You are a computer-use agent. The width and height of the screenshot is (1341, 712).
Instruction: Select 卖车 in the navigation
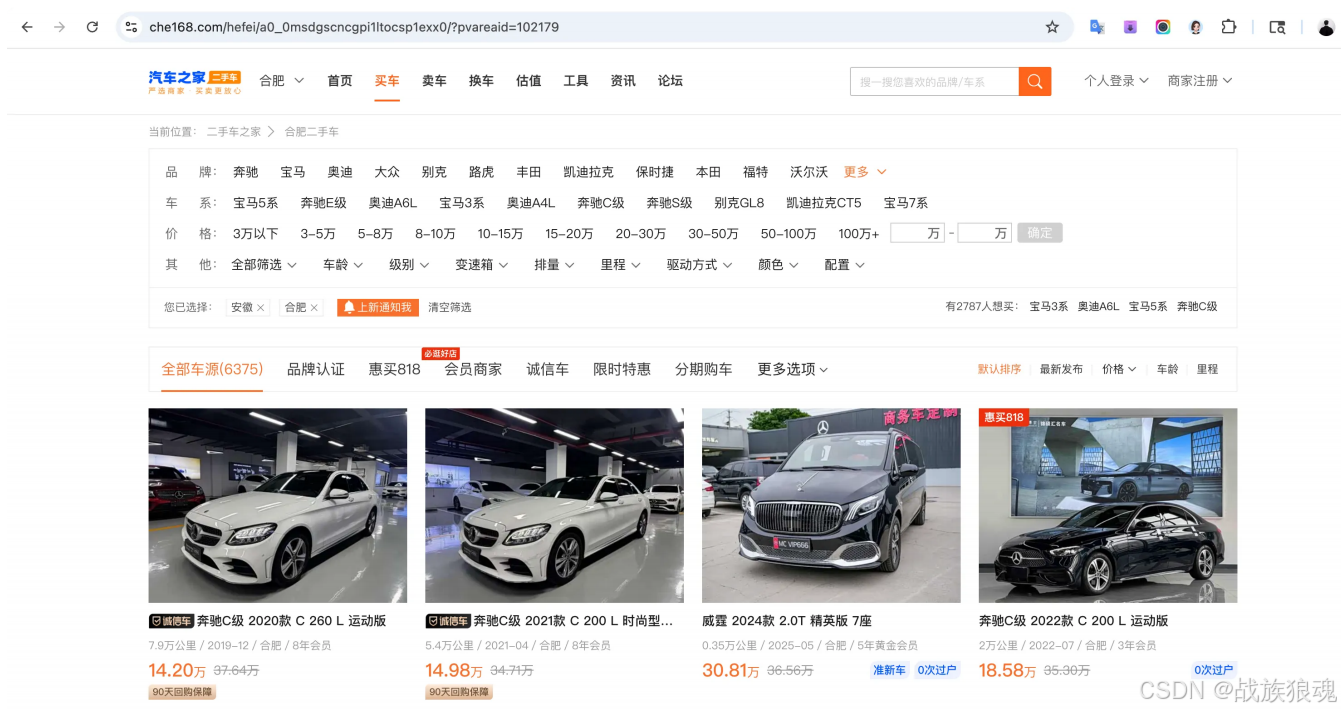coord(434,81)
